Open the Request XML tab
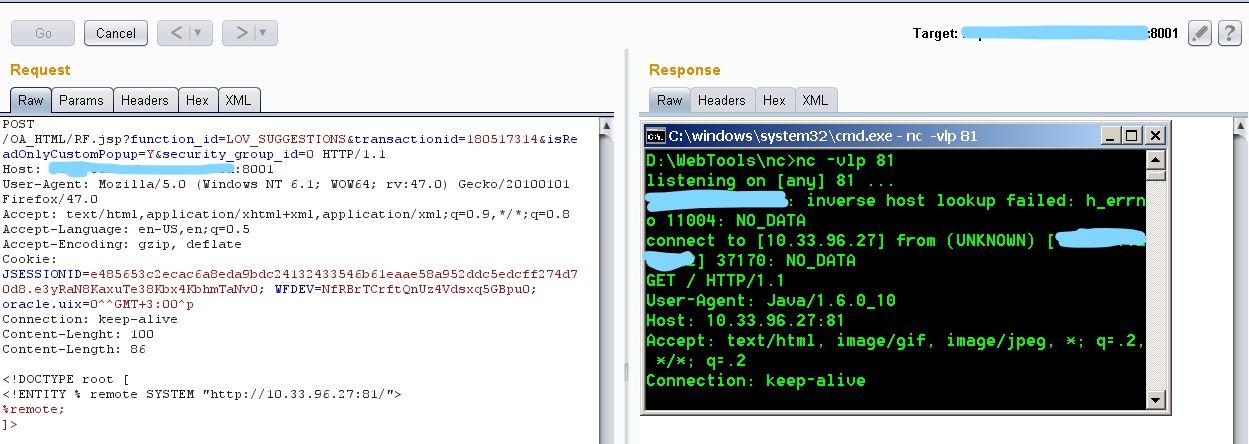This screenshot has width=1249, height=444. 238,100
